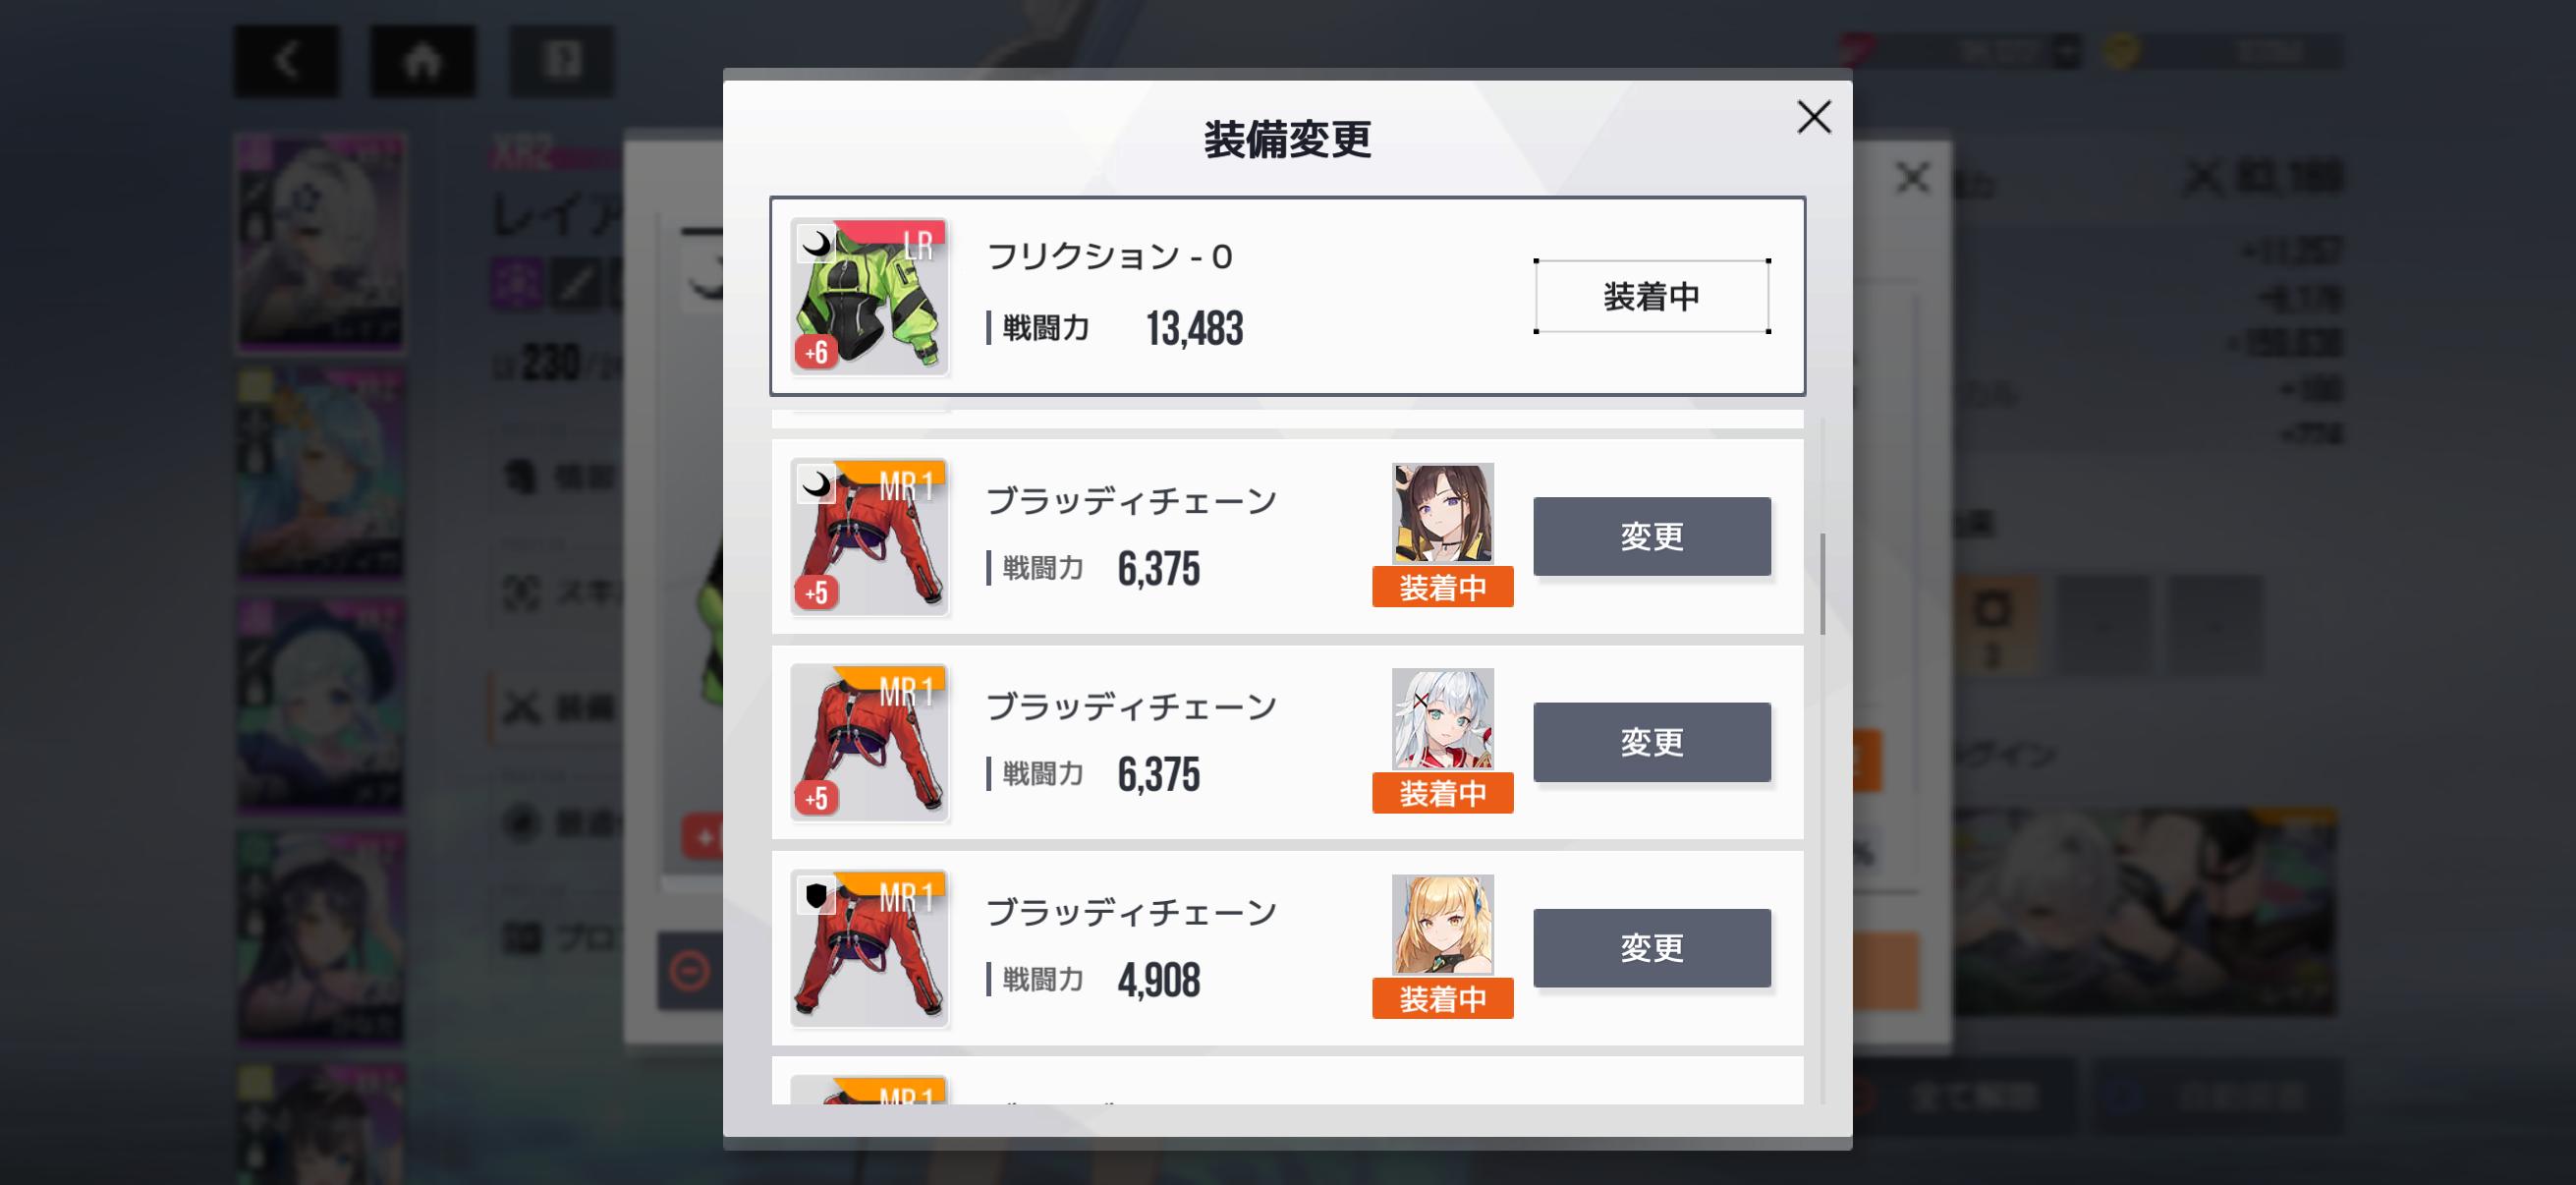Open the help question mark icon
2576x1185 pixels.
coord(561,61)
